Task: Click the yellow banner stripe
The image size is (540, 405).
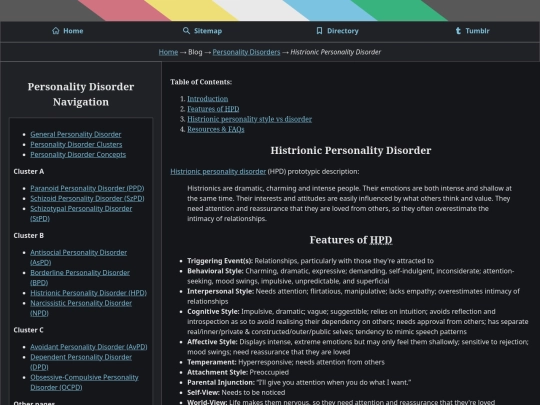Action: 191,10
